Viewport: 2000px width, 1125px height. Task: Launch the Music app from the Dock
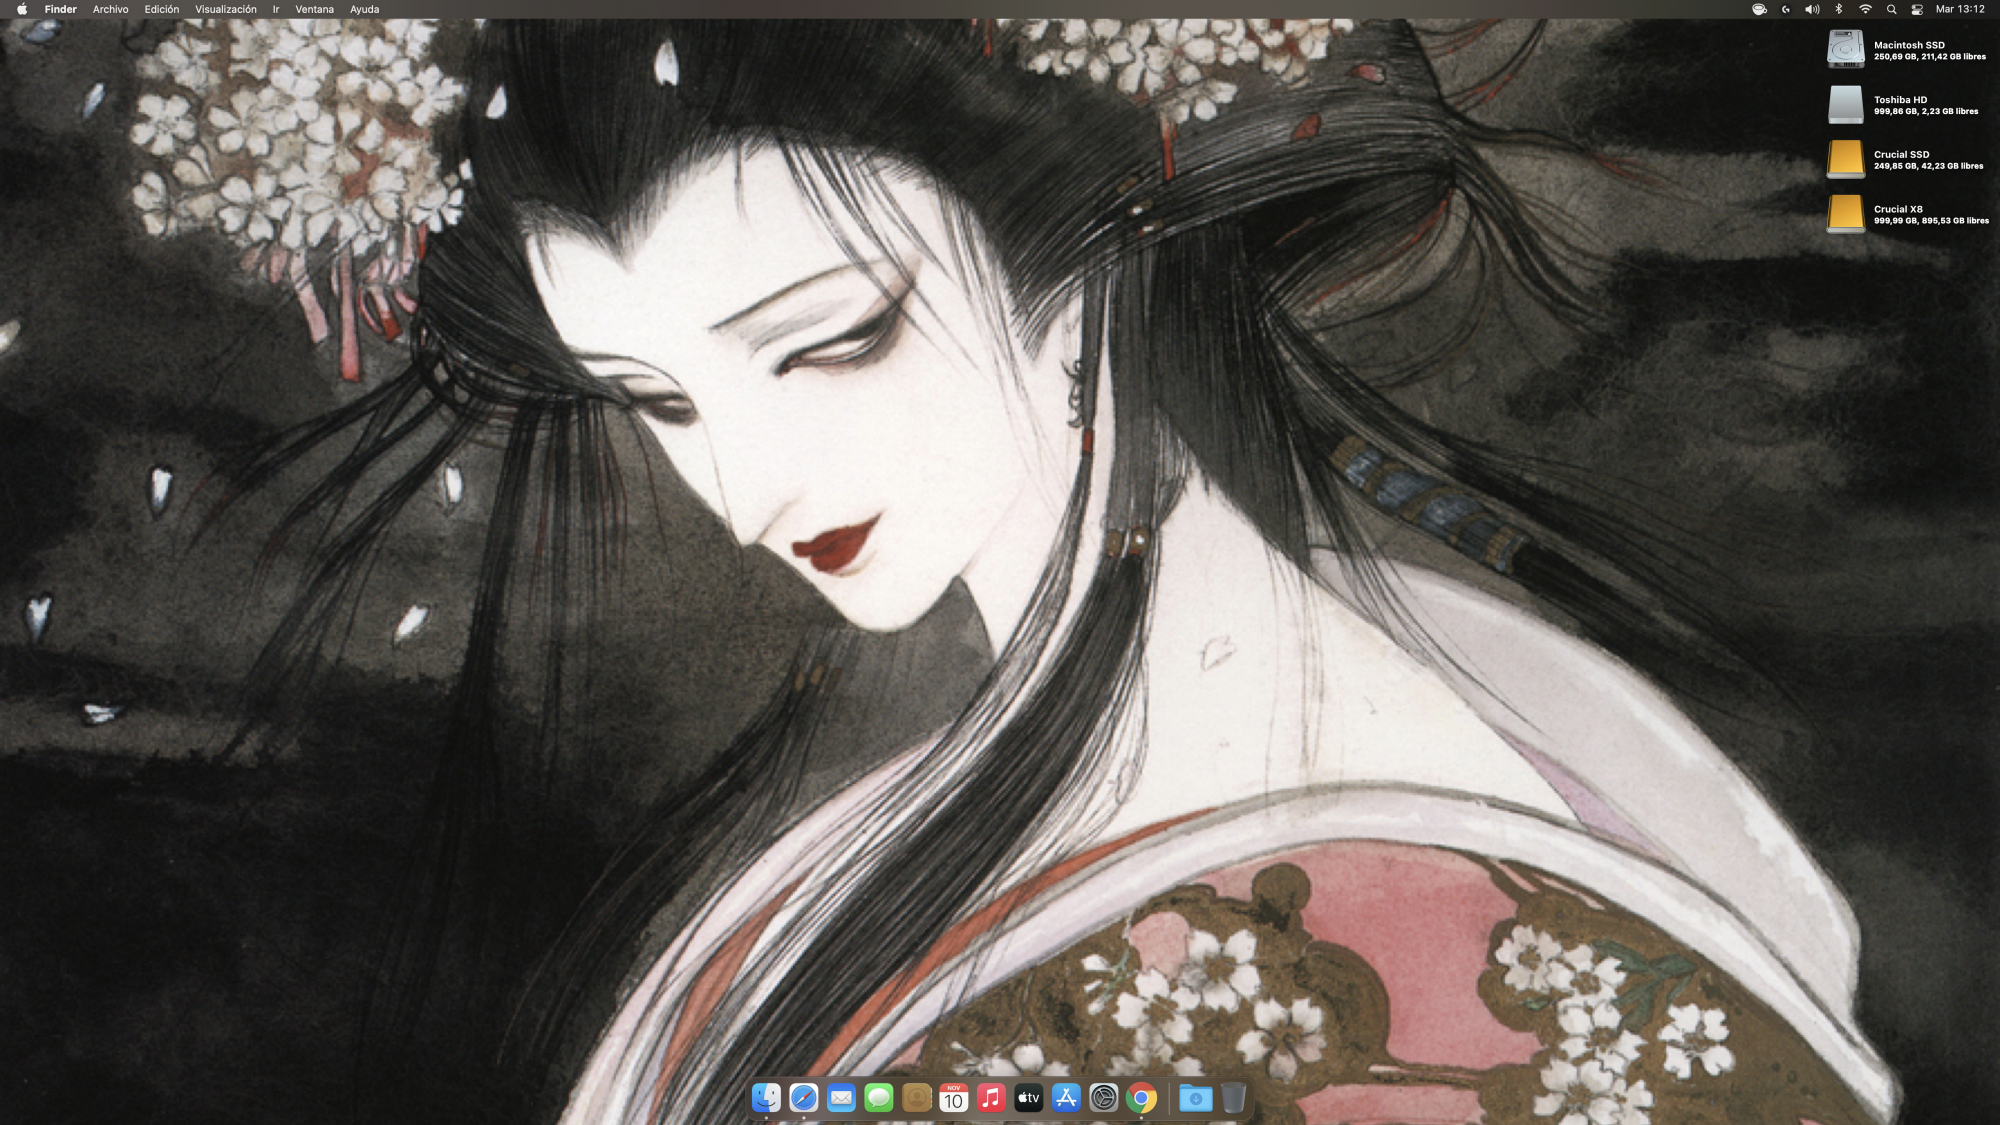(x=991, y=1098)
